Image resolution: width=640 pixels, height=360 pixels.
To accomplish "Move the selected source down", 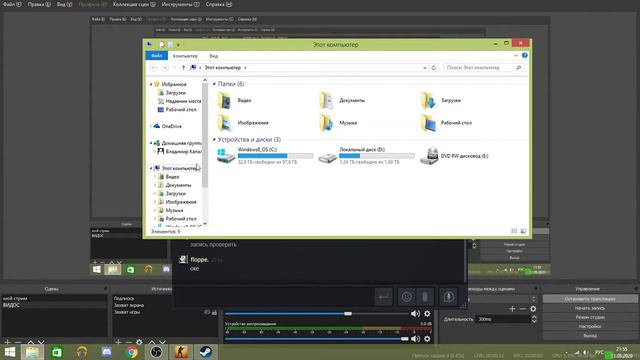I will 162,342.
